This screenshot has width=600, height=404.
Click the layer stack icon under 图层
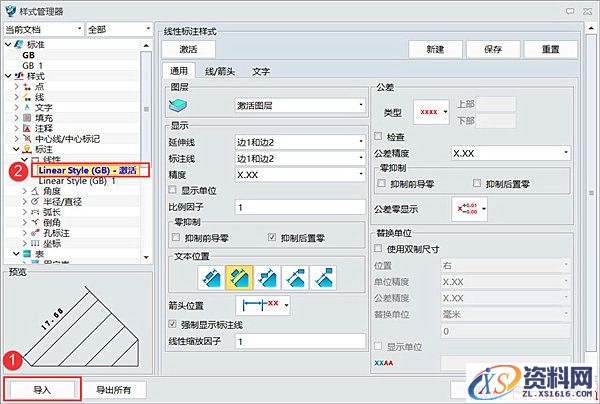pos(178,106)
